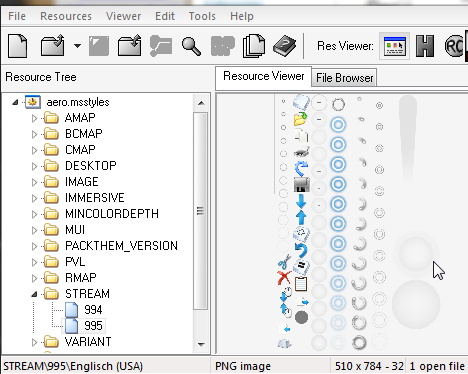
Task: Click the 994 file icon
Action: [x=71, y=310]
